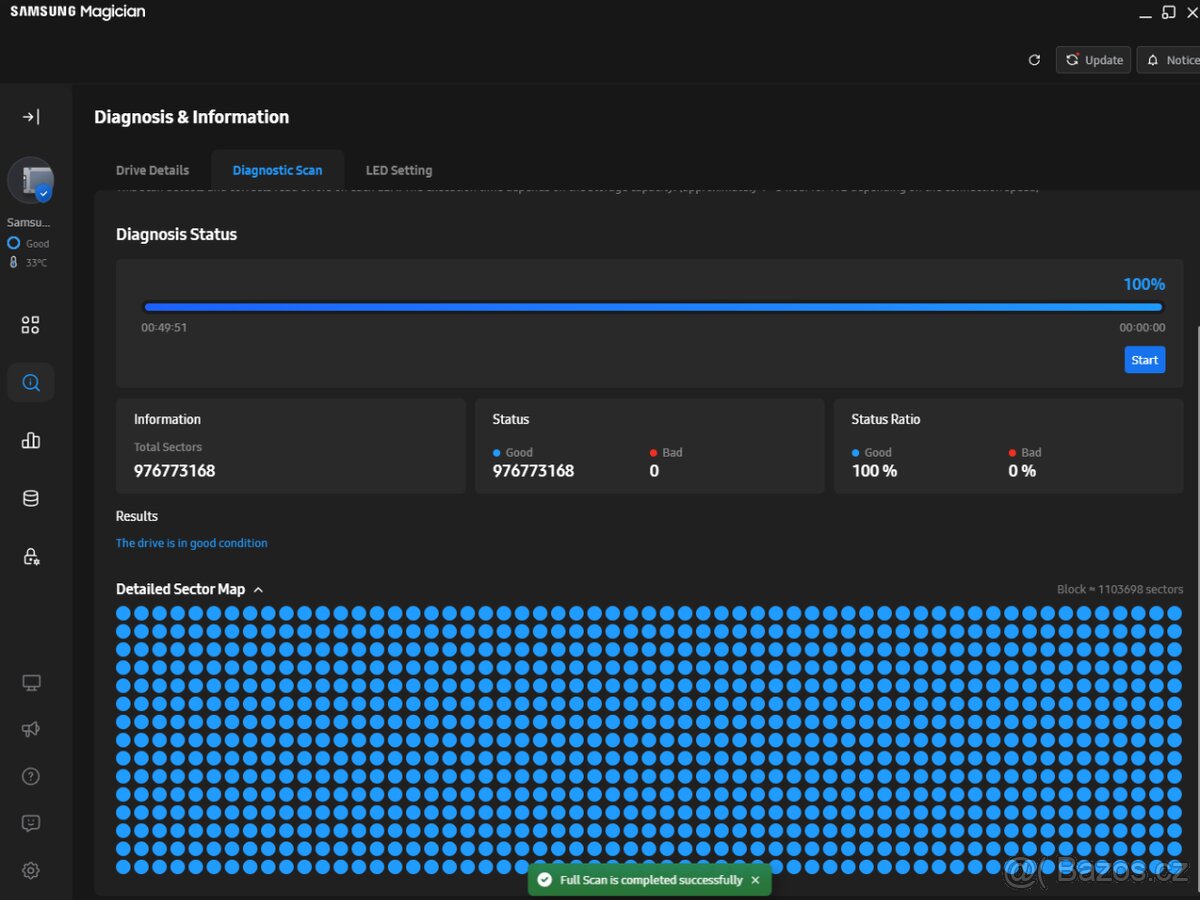The image size is (1200, 900).
Task: Open the dashboard grid icon in sidebar
Action: coord(31,325)
